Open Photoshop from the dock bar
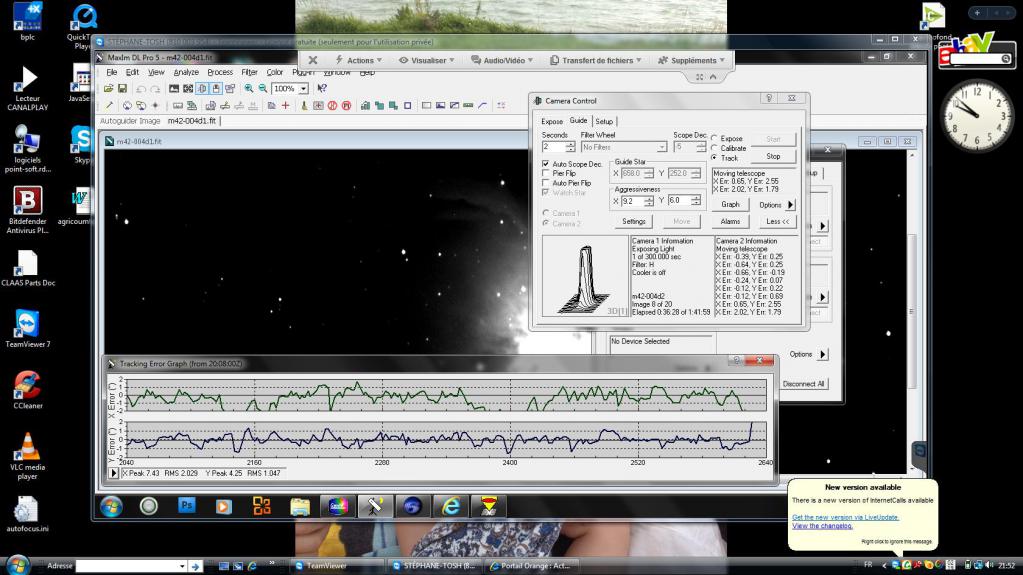Viewport: 1023px width, 575px height. (186, 506)
